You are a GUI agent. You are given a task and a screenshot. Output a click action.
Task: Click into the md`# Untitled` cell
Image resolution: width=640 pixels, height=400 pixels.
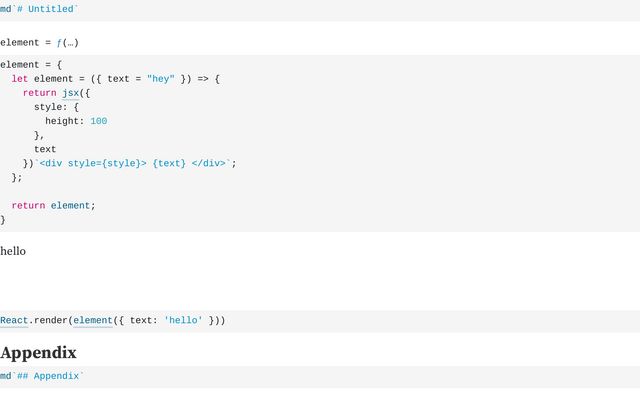click(x=40, y=9)
